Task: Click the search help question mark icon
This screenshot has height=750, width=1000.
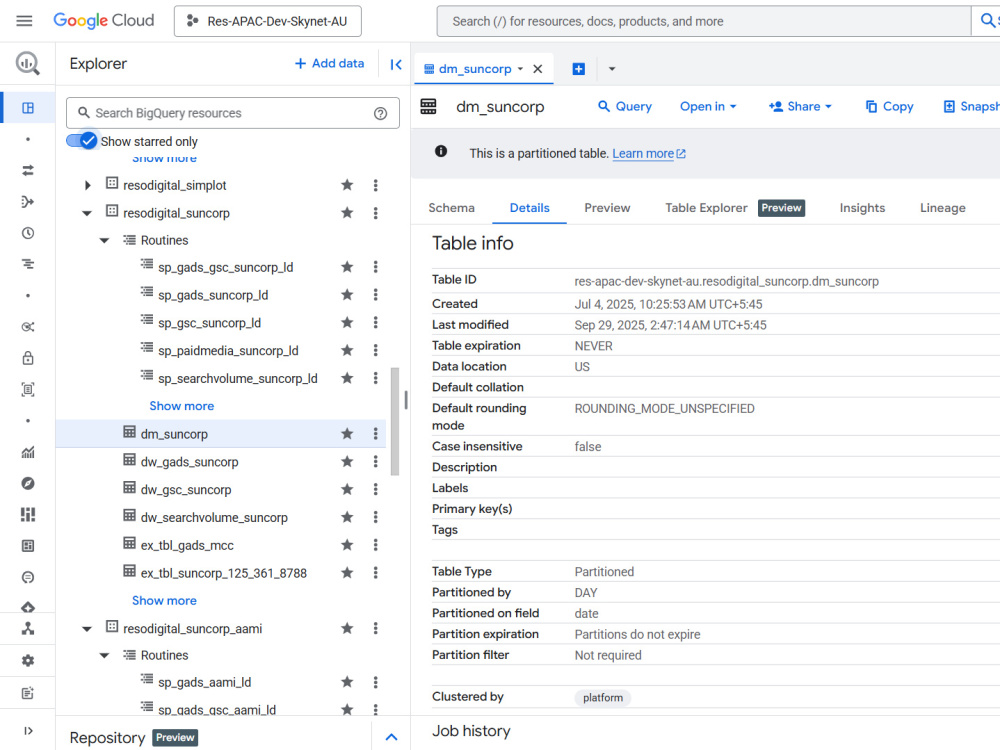Action: (x=381, y=114)
